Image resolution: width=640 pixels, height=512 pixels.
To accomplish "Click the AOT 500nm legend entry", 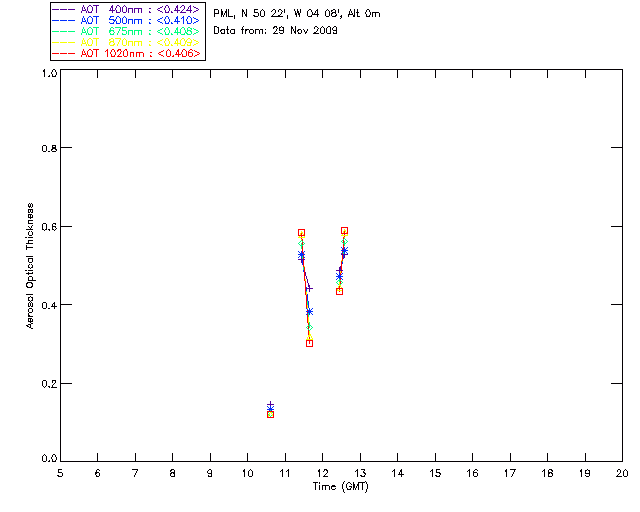I will [x=127, y=20].
